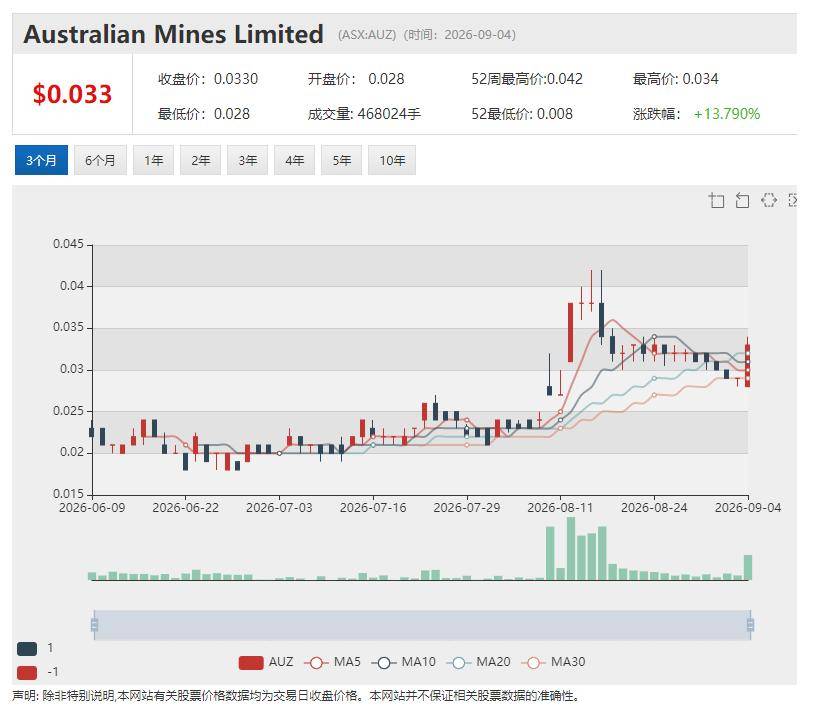Select the horizontal brush selection tool

769,200
